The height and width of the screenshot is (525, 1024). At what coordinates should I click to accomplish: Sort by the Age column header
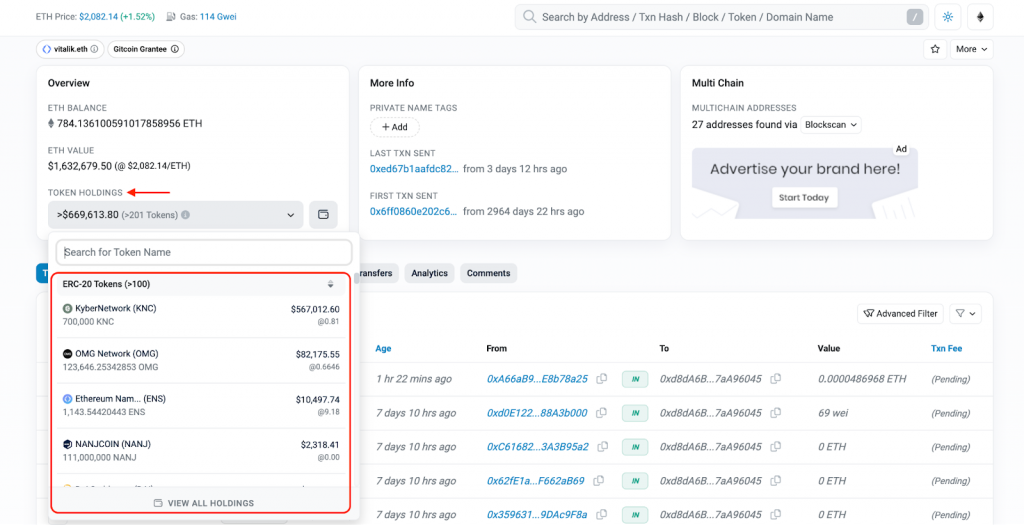point(383,348)
